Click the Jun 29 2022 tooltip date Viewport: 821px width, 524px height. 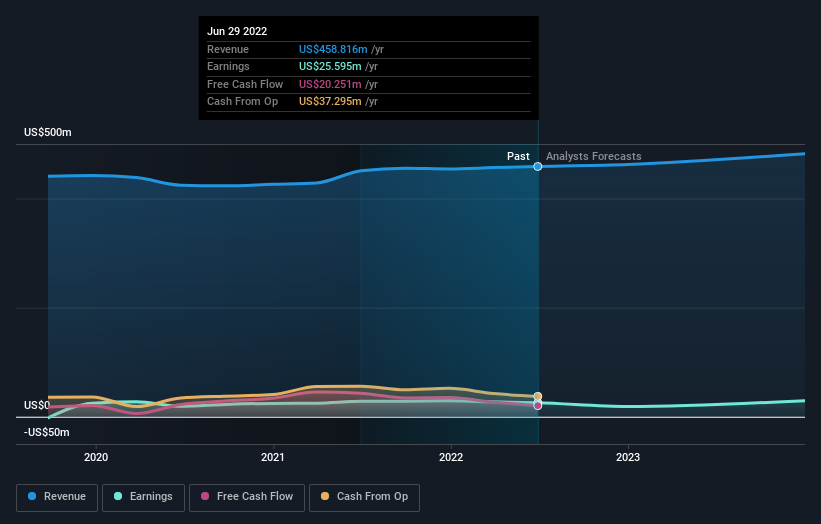tap(237, 31)
